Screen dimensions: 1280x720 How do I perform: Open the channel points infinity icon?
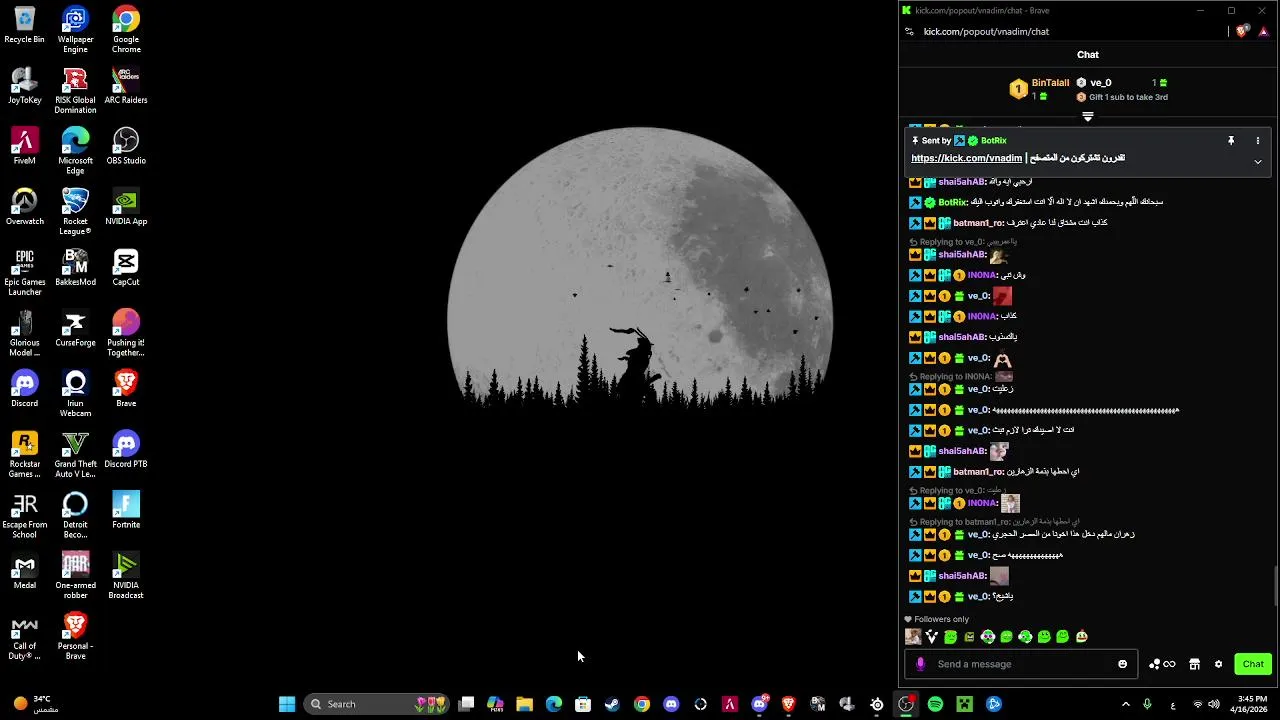pos(1162,664)
